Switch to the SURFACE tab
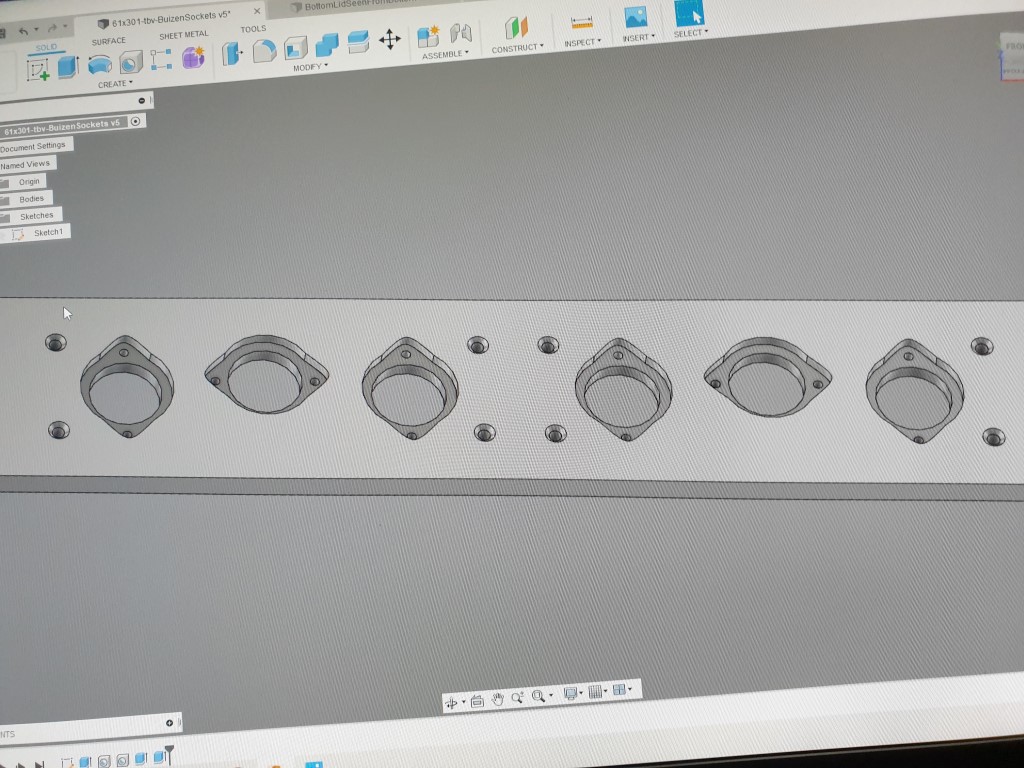The width and height of the screenshot is (1024, 768). [108, 41]
